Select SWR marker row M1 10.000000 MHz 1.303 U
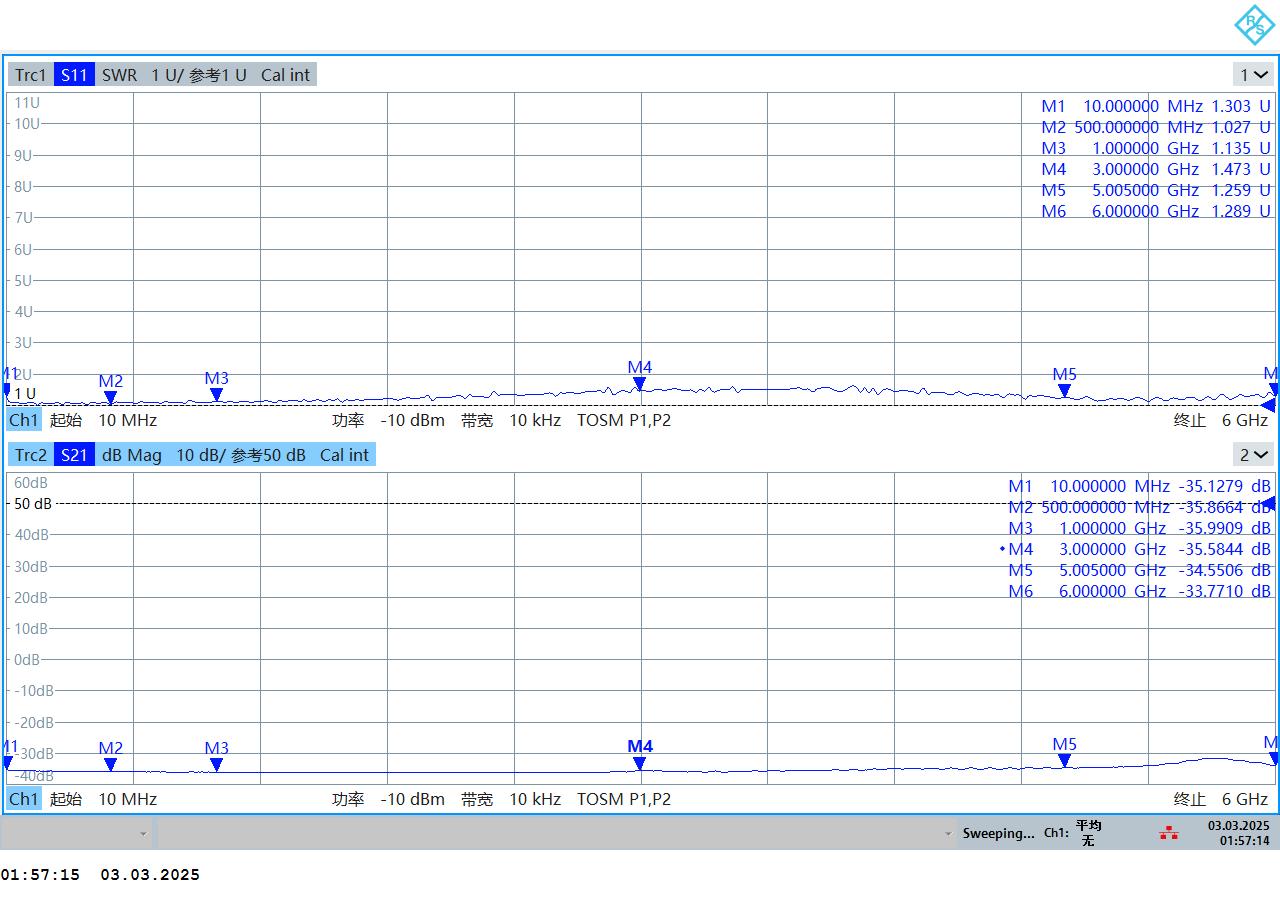Screen dimensions: 1280x900 1156,106
